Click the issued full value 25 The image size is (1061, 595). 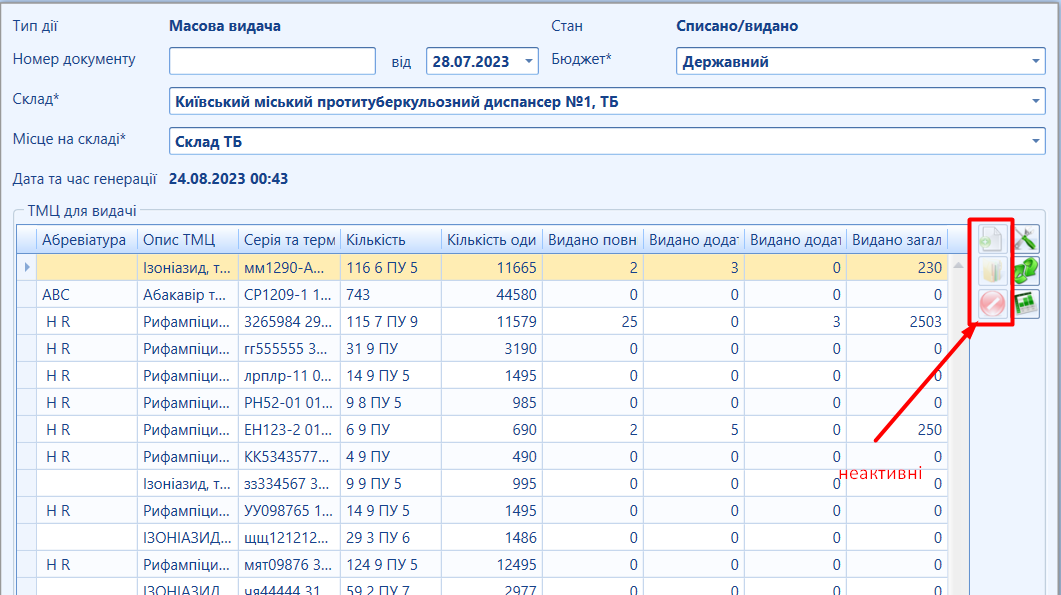pos(629,322)
